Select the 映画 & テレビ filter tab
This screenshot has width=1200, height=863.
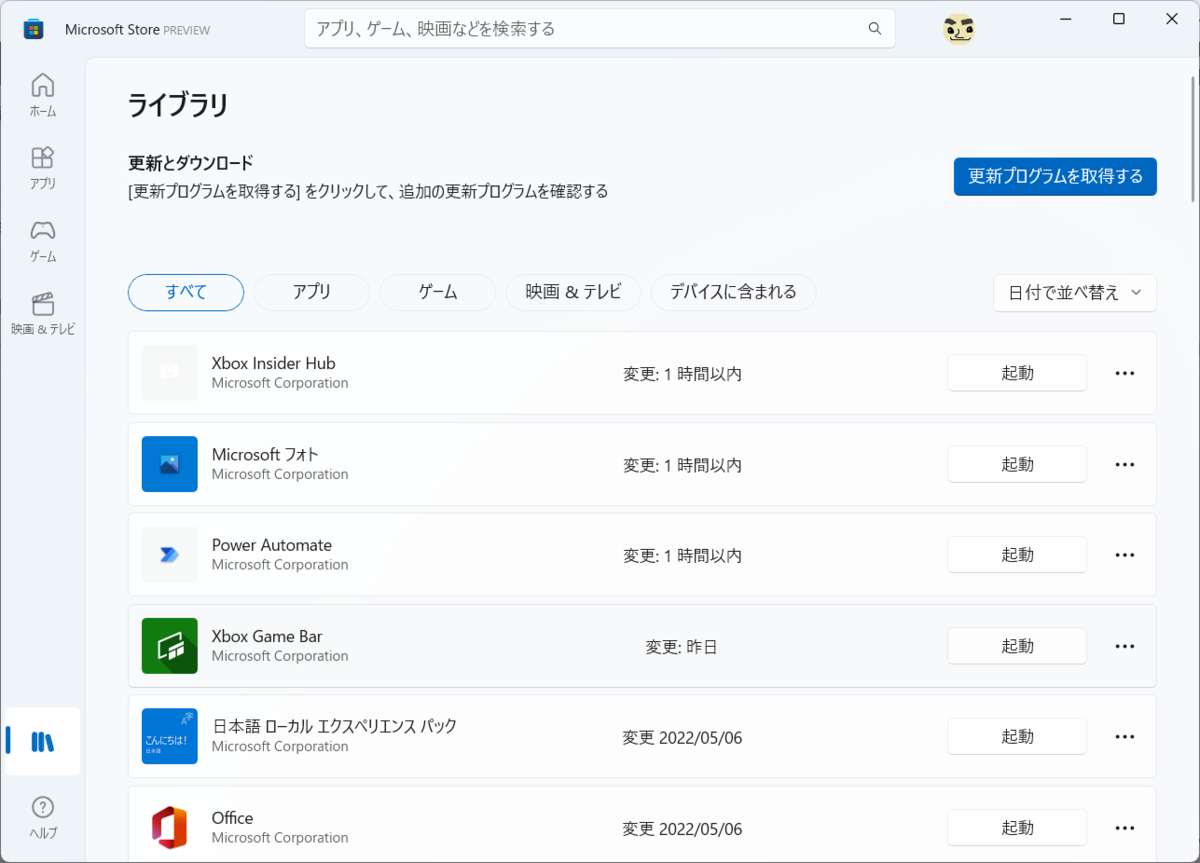pos(573,292)
